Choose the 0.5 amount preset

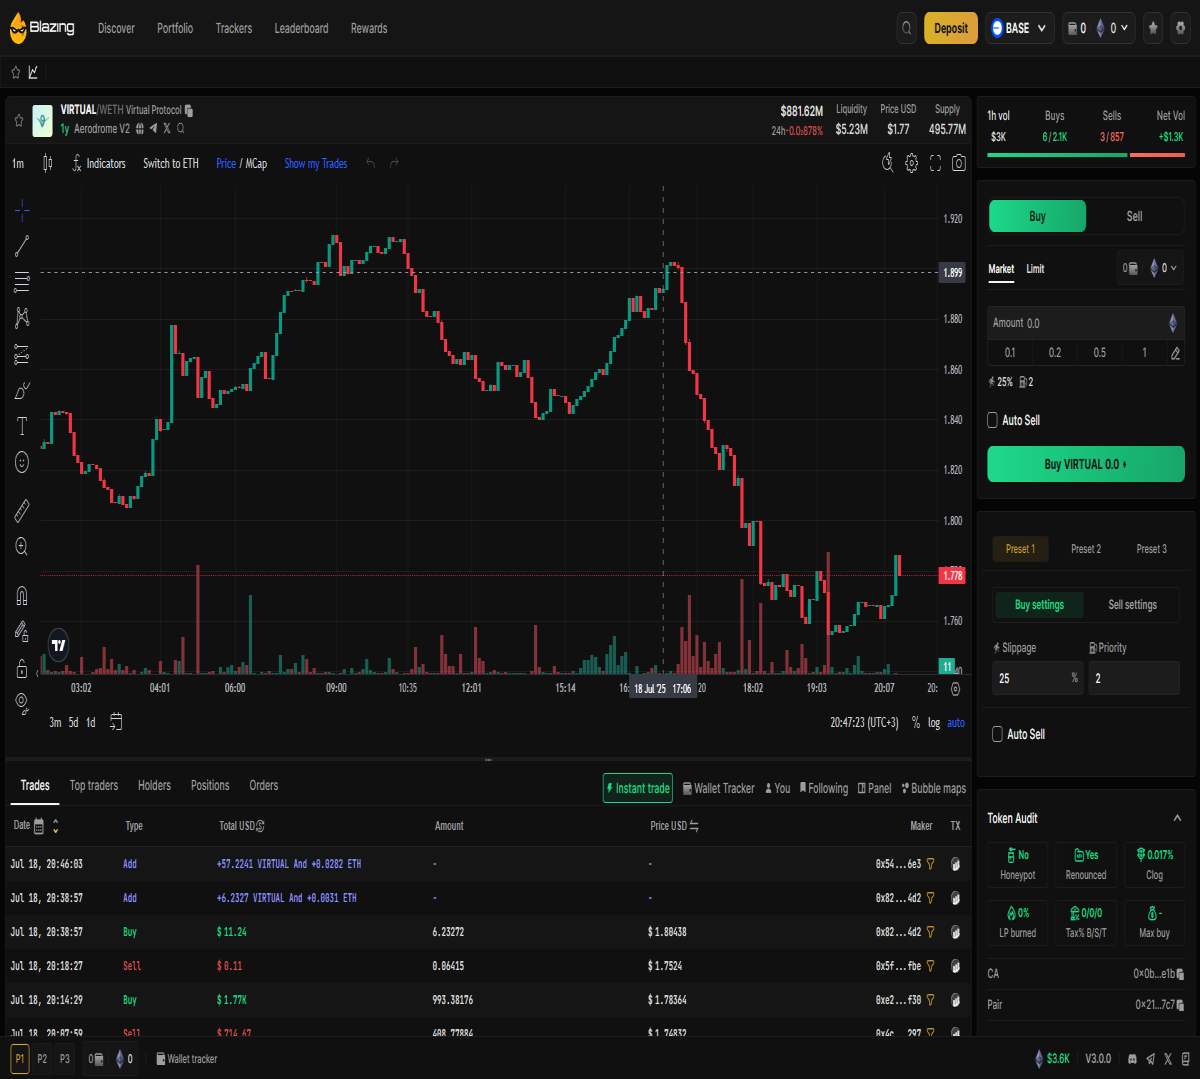pyautogui.click(x=1100, y=352)
